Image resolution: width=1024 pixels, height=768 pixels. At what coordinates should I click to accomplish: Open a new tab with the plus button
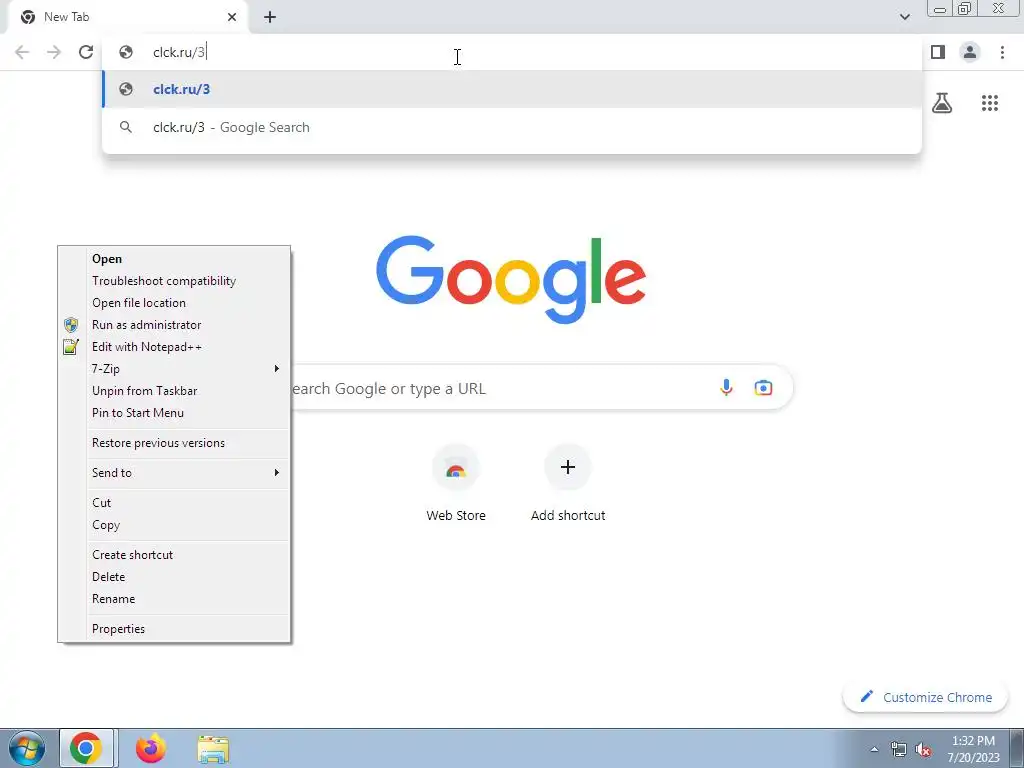click(x=270, y=18)
